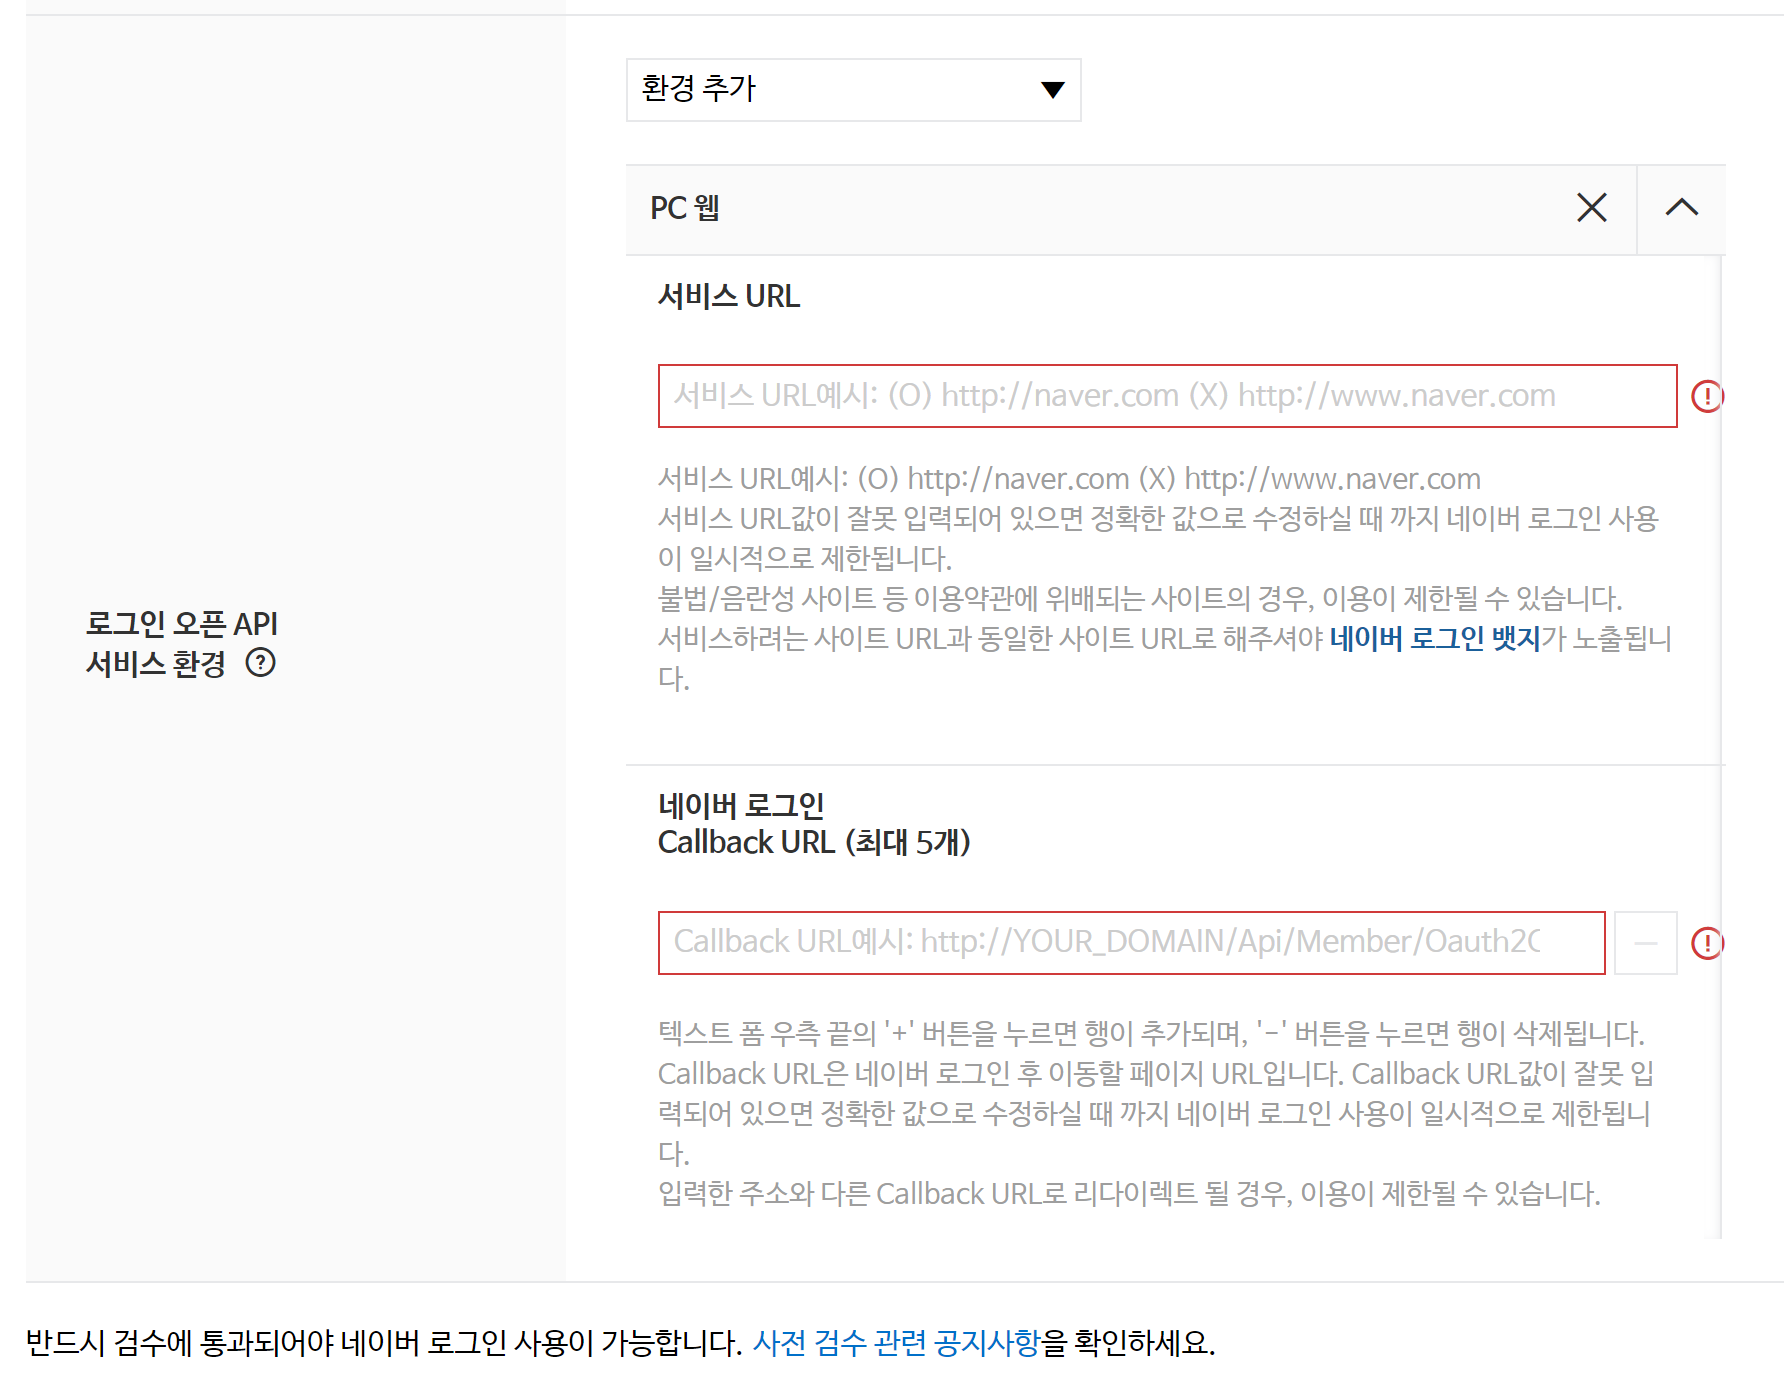Open 사전 검수 관련 공지사항 link
Screen dimensions: 1784x1376
pyautogui.click(x=896, y=1342)
